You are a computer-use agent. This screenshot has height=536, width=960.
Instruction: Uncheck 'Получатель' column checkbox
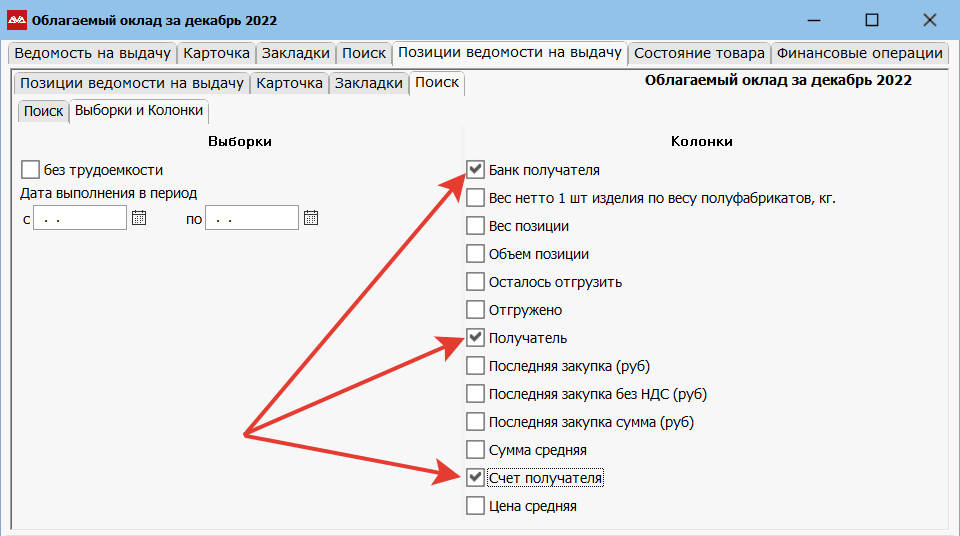pyautogui.click(x=476, y=338)
